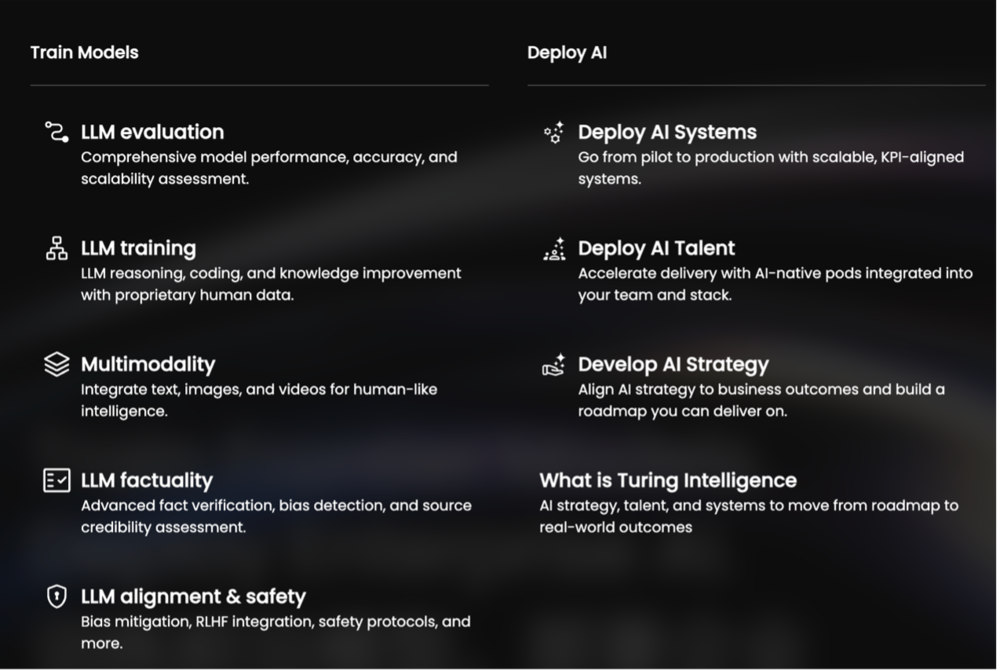The image size is (1000, 671).
Task: Select the Deploy AI Talent link
Action: 656,248
